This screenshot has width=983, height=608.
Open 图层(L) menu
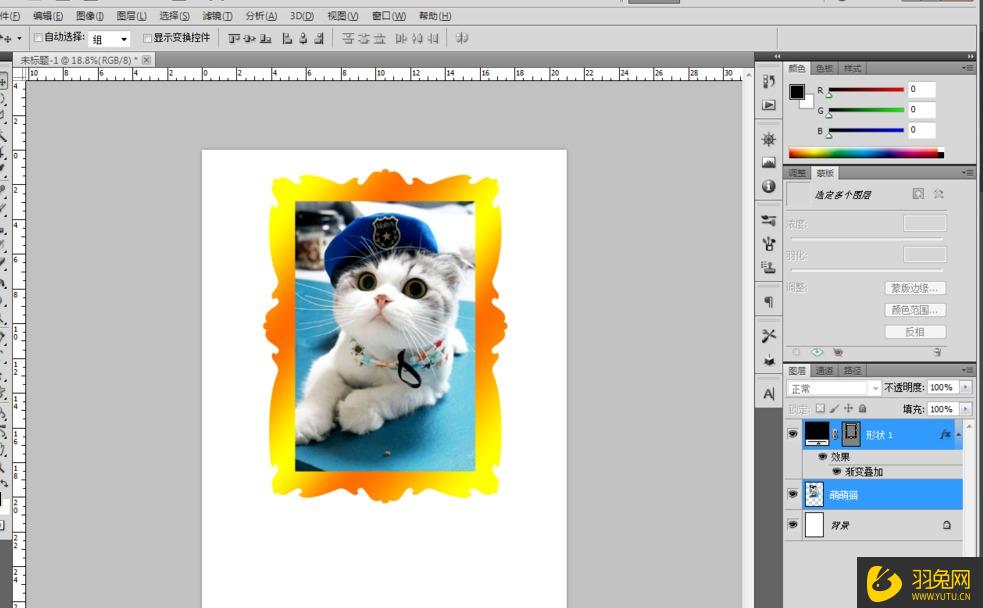point(132,16)
